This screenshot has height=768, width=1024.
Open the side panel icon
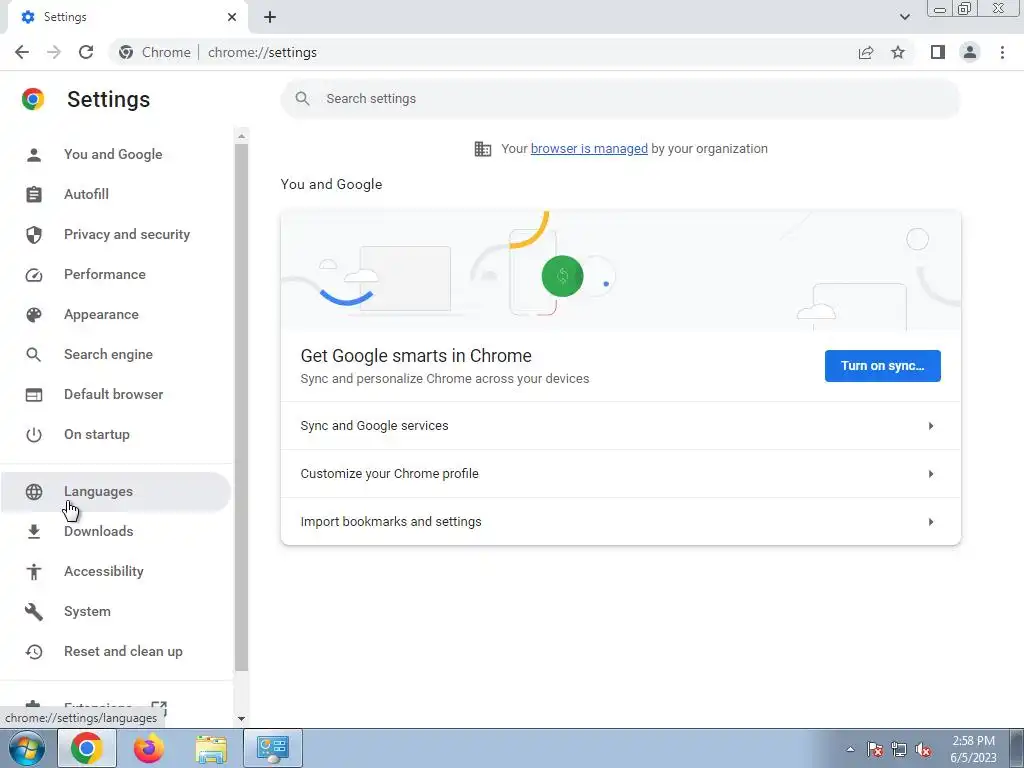[938, 52]
